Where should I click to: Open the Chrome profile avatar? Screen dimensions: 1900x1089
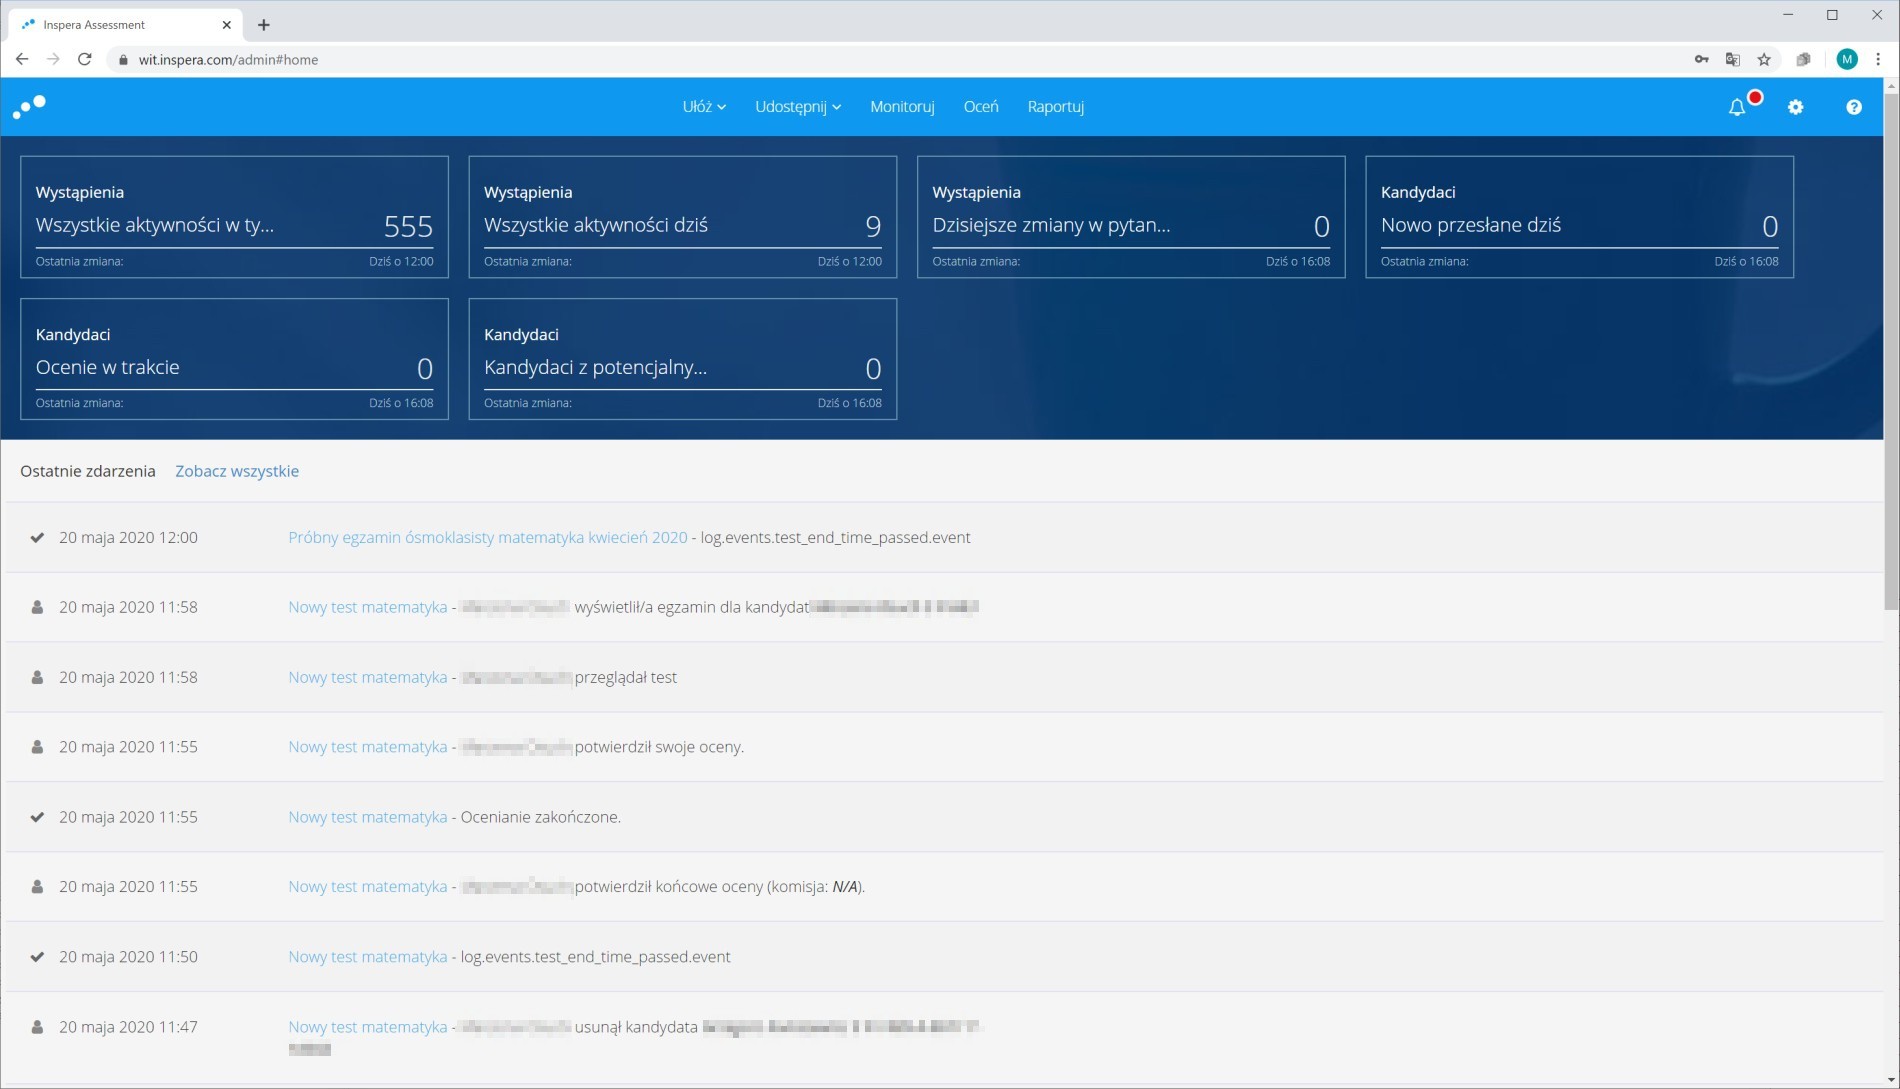[1846, 59]
